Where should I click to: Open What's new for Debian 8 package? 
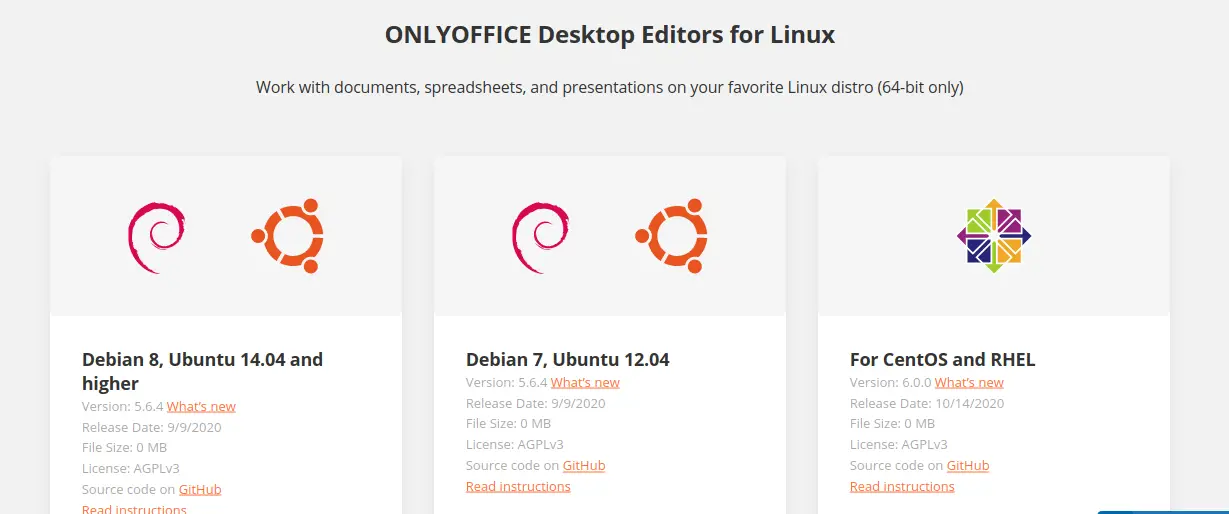point(201,407)
